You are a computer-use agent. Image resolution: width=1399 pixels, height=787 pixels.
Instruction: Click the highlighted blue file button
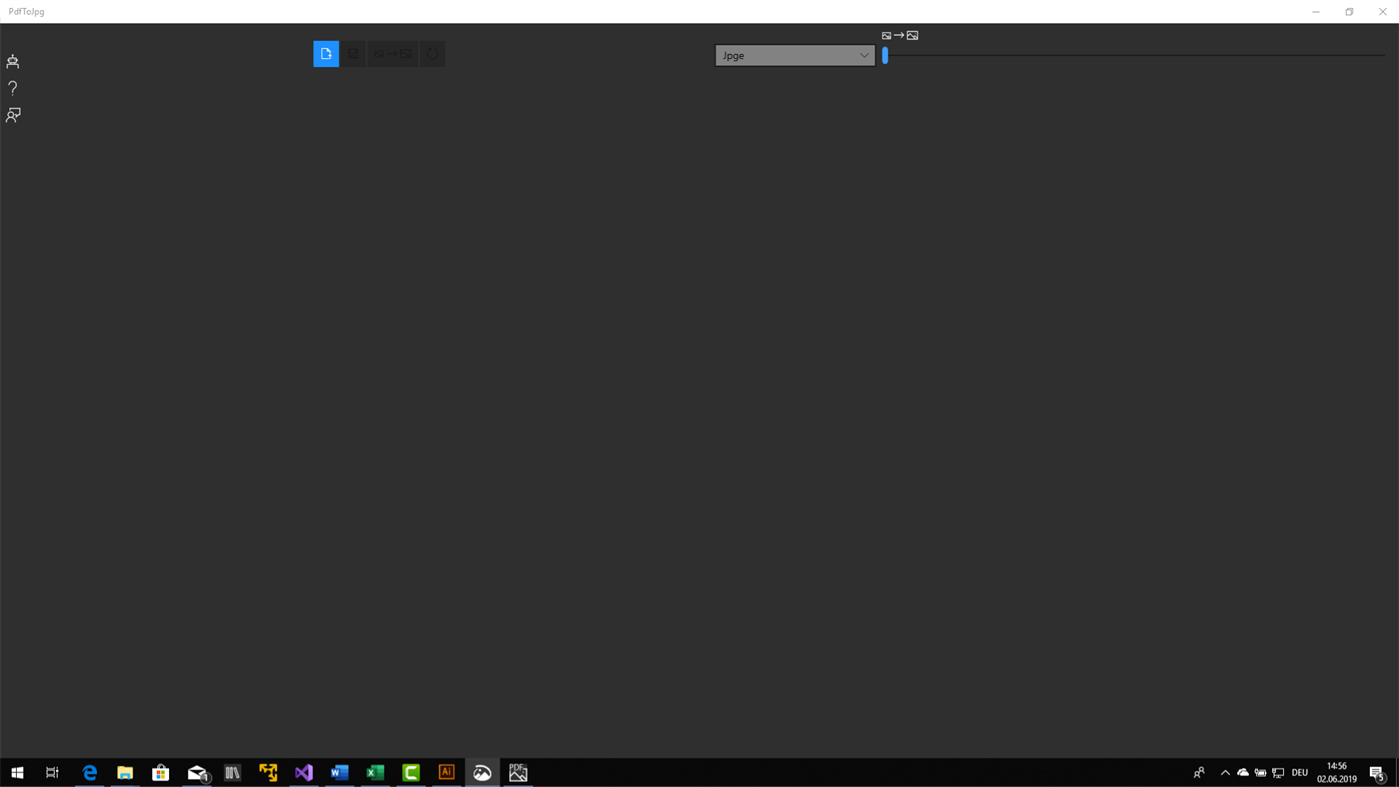326,53
